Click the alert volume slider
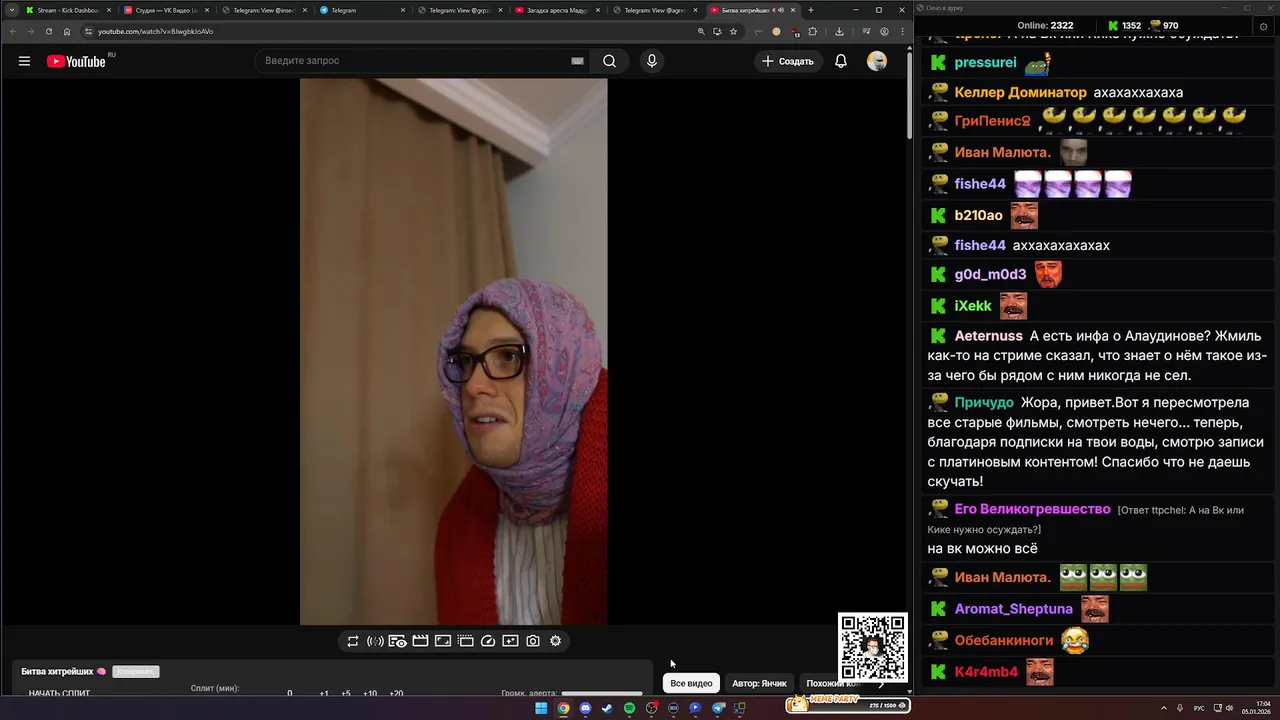Screen dimensions: 1280x720 pos(602,693)
